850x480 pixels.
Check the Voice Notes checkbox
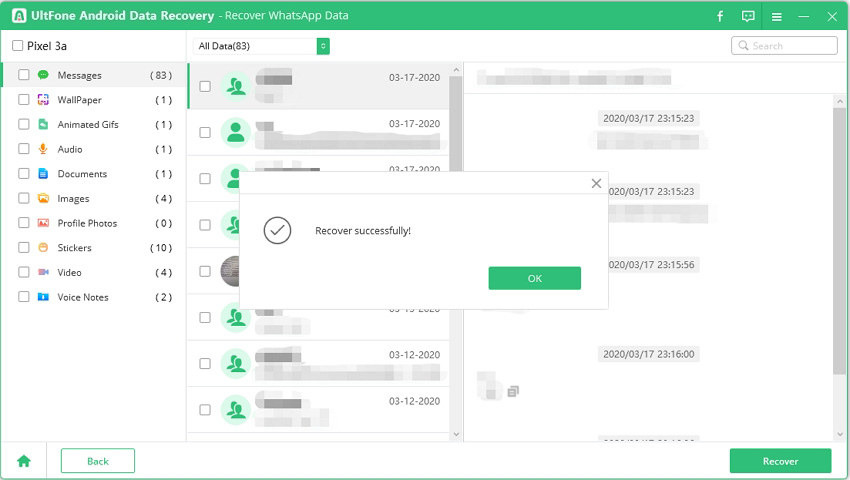click(x=24, y=297)
